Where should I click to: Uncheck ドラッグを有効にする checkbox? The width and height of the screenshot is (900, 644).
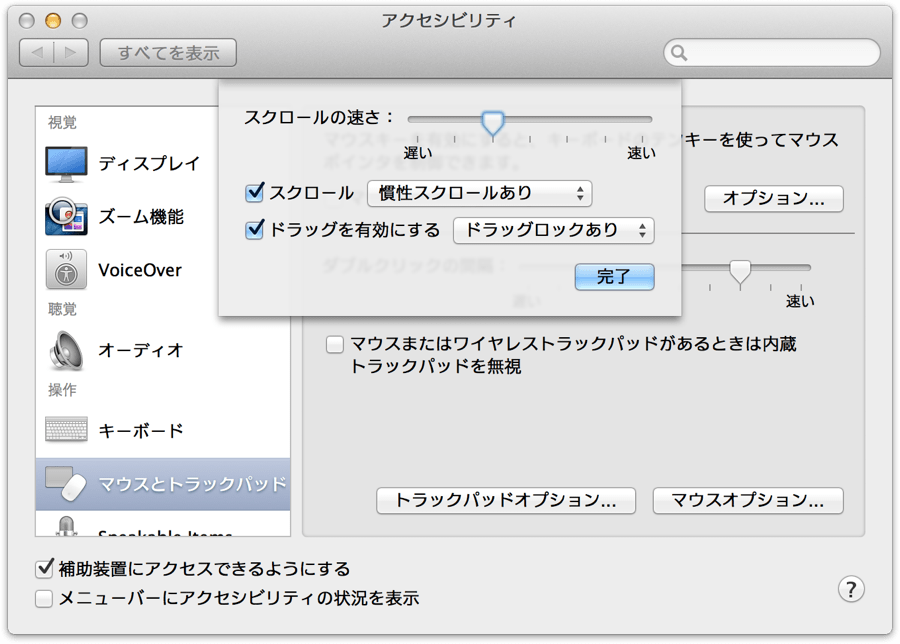point(254,230)
